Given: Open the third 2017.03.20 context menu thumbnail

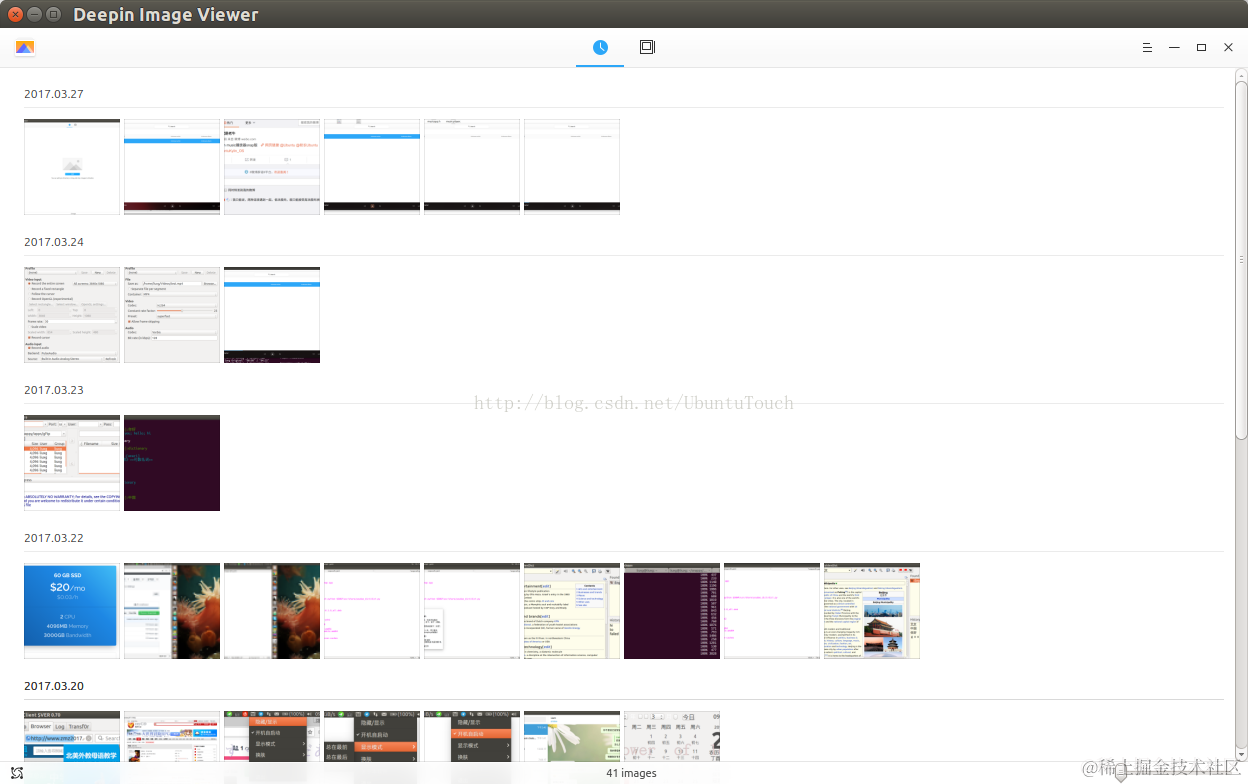Looking at the screenshot, I should click(x=272, y=736).
